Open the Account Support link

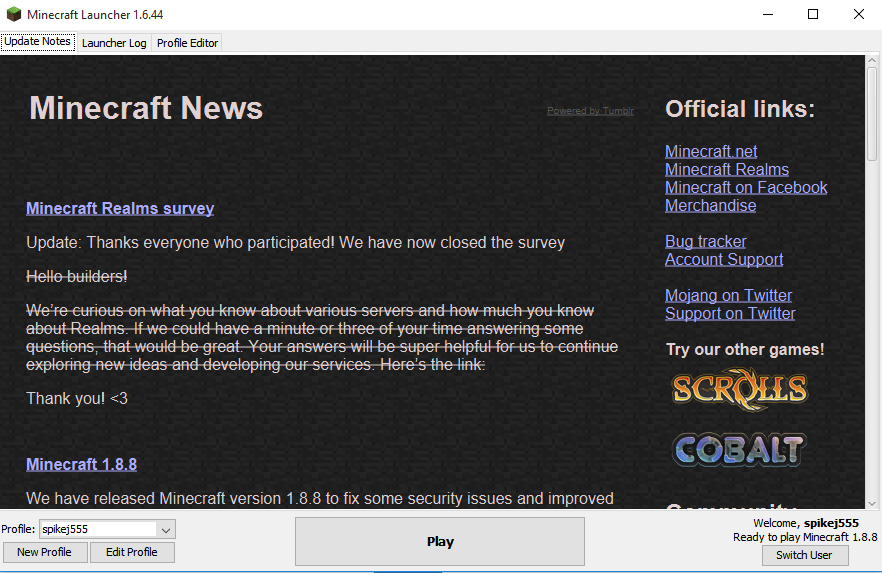[724, 259]
